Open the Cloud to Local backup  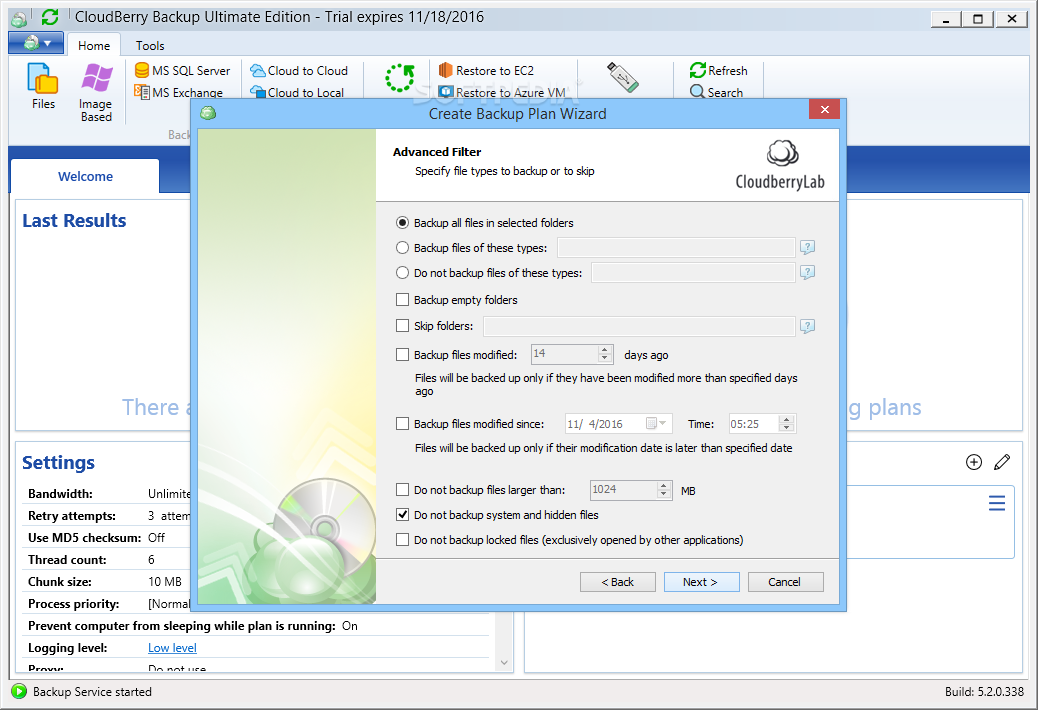pos(297,93)
